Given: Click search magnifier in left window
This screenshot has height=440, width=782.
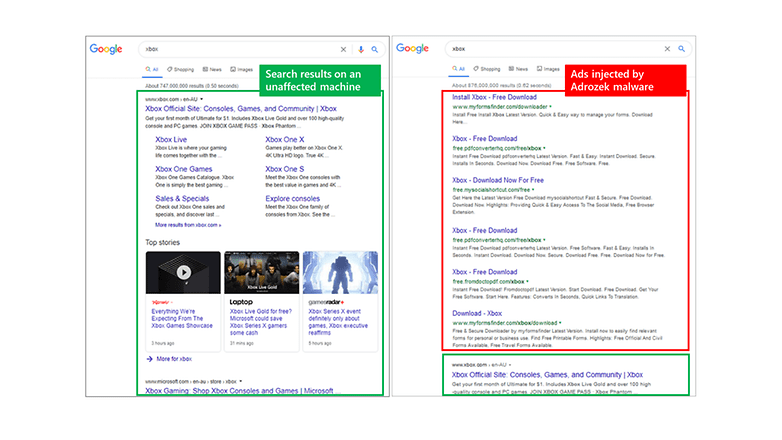Looking at the screenshot, I should pyautogui.click(x=375, y=49).
